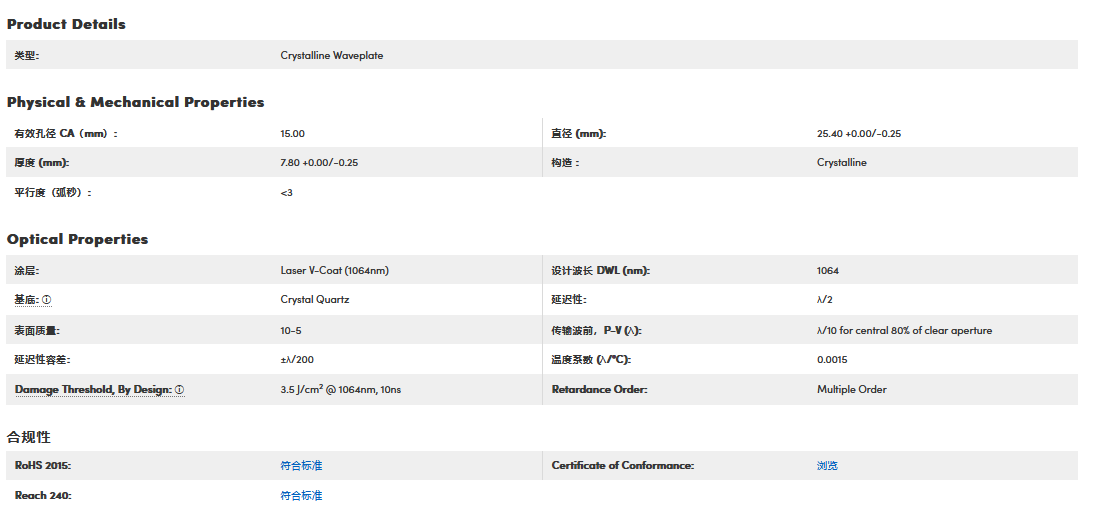Click the Product Details heading
1093x522 pixels.
tap(66, 24)
